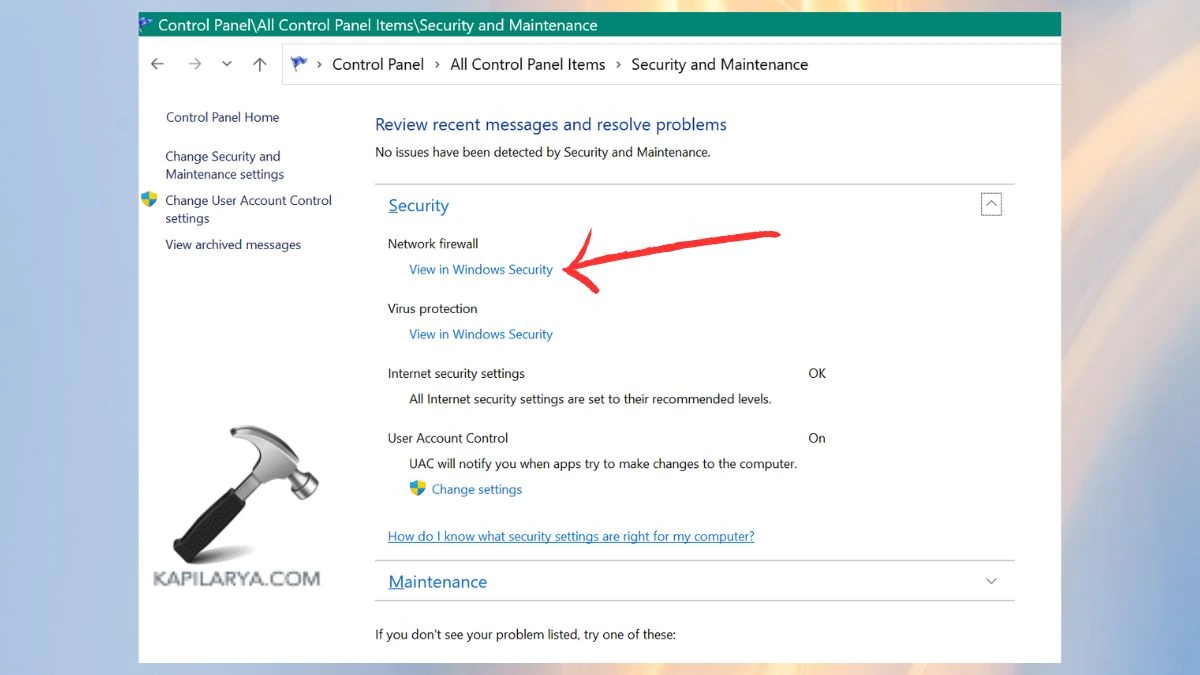The height and width of the screenshot is (675, 1200).
Task: Click the Security and Maintenance address bar segment
Action: 719,64
